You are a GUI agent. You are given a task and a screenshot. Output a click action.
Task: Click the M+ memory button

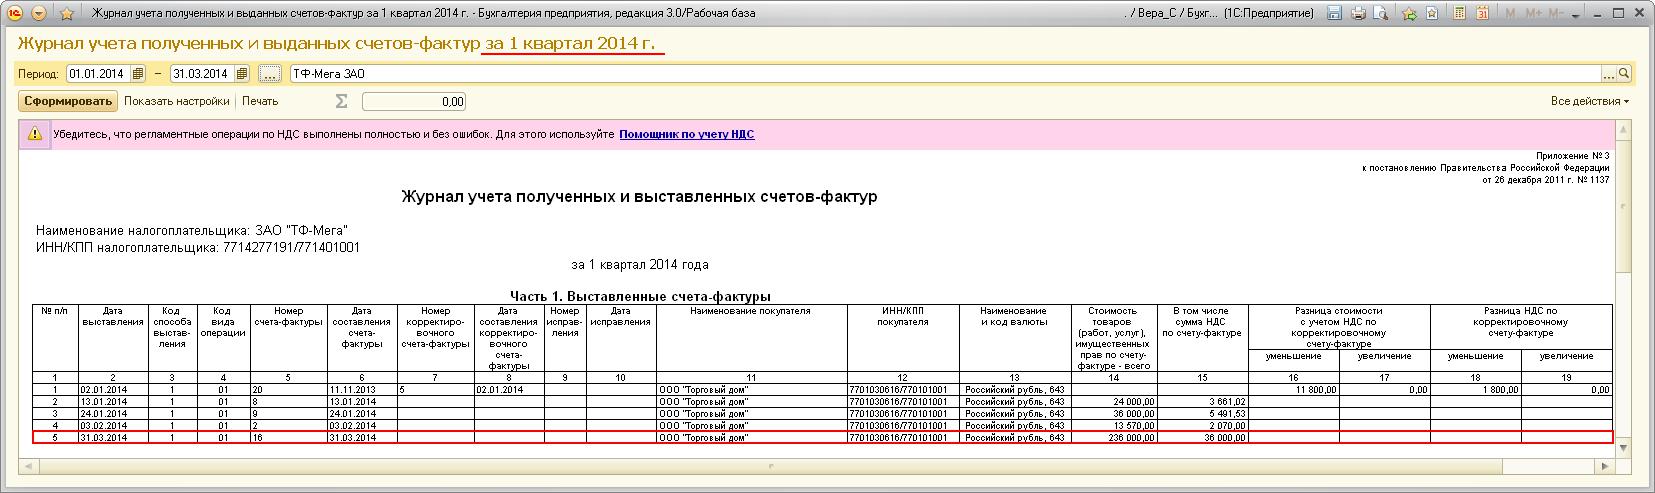[1532, 14]
